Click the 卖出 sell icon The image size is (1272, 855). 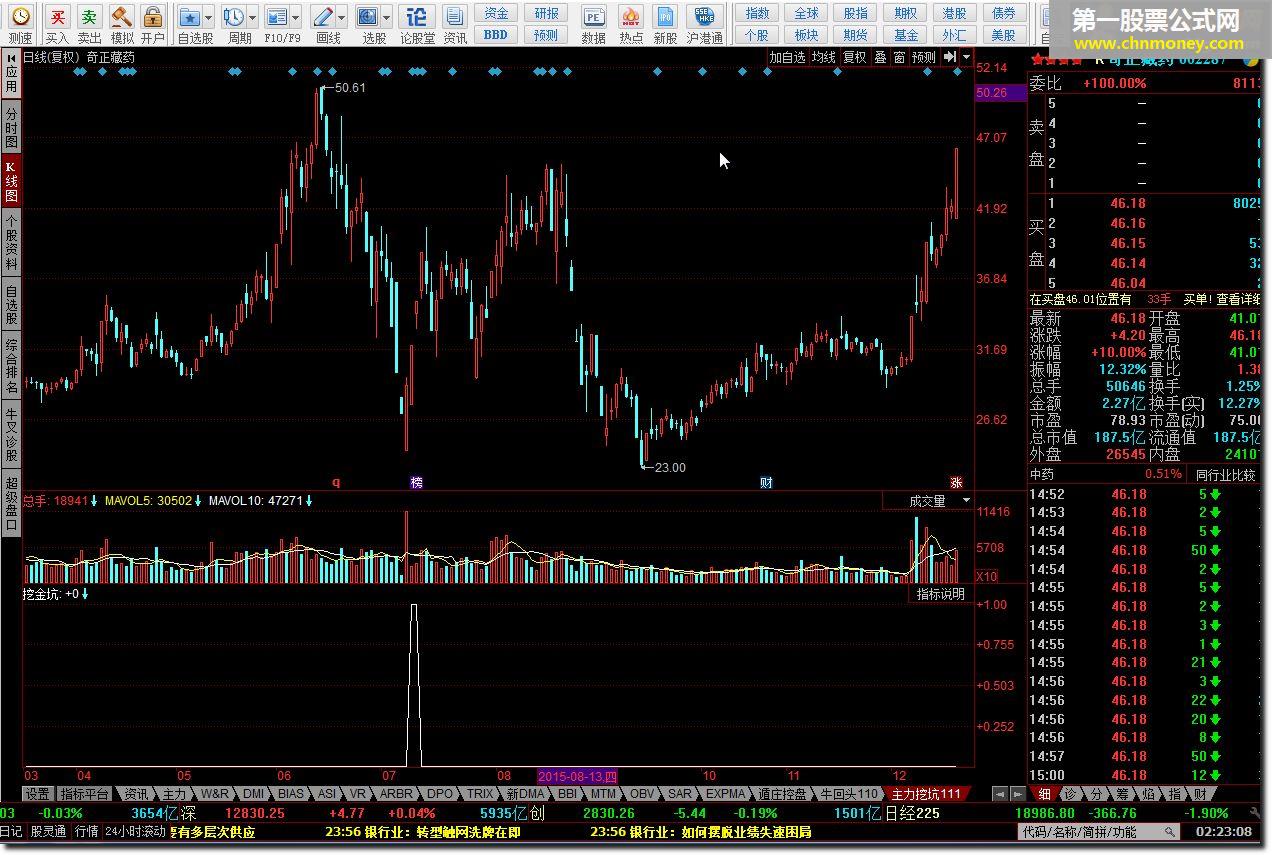90,17
